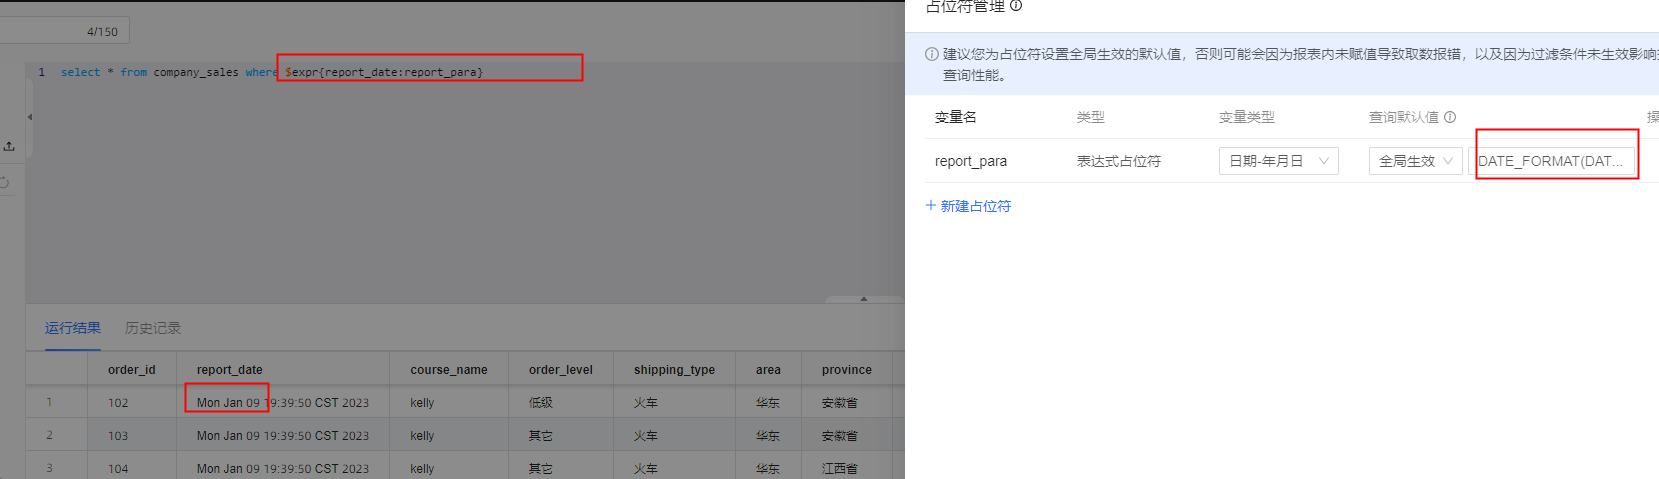Click the order_id column header
The width and height of the screenshot is (1659, 479).
(x=131, y=370)
